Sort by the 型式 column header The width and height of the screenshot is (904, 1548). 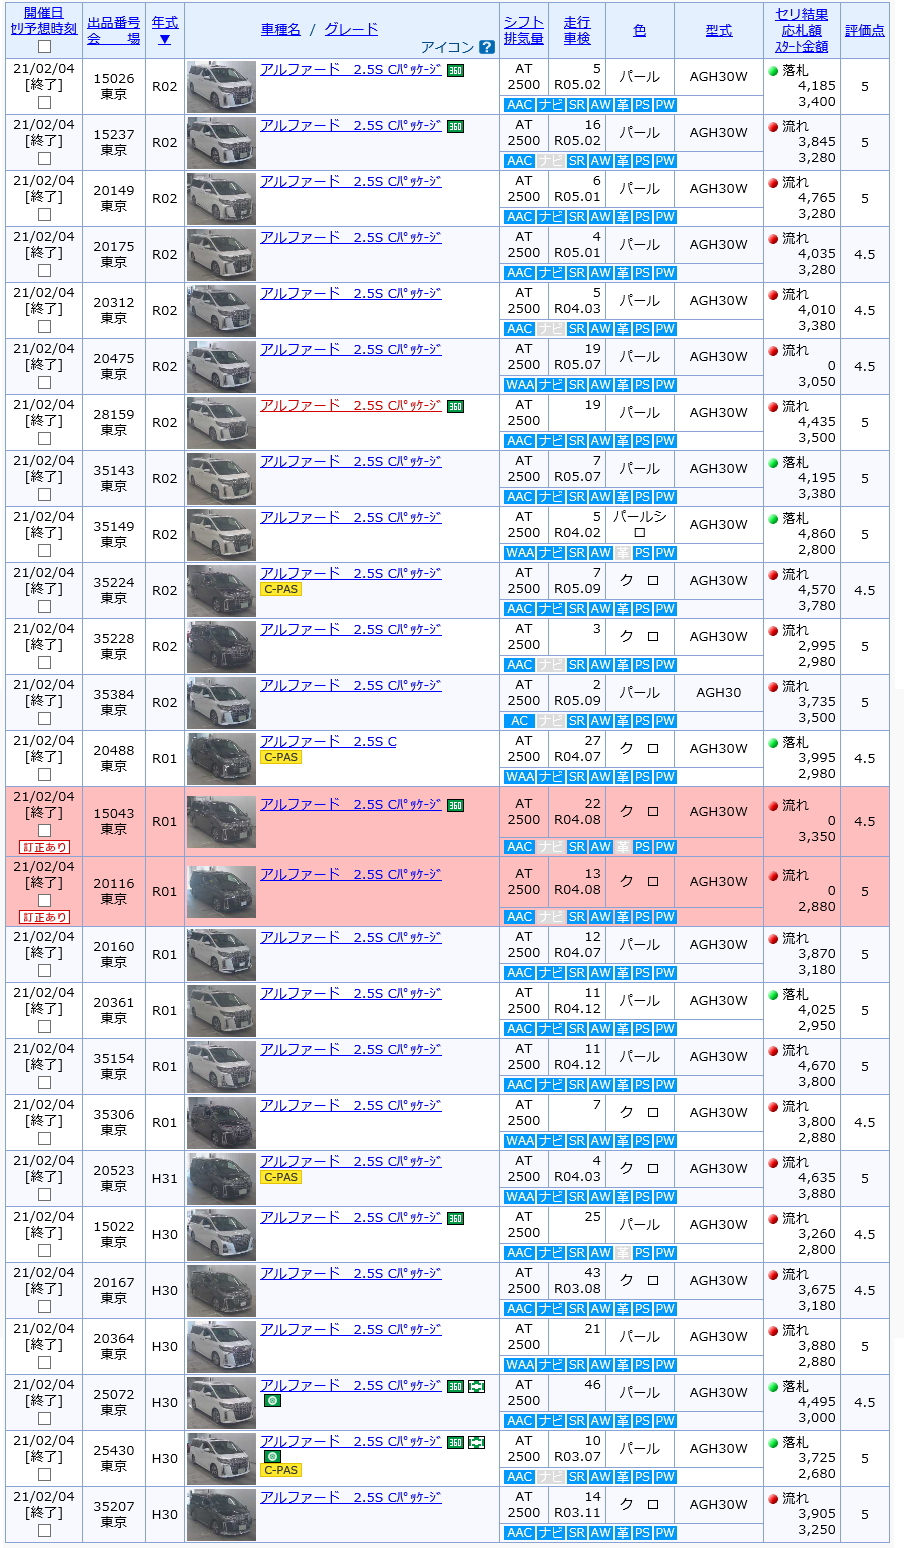click(x=719, y=30)
